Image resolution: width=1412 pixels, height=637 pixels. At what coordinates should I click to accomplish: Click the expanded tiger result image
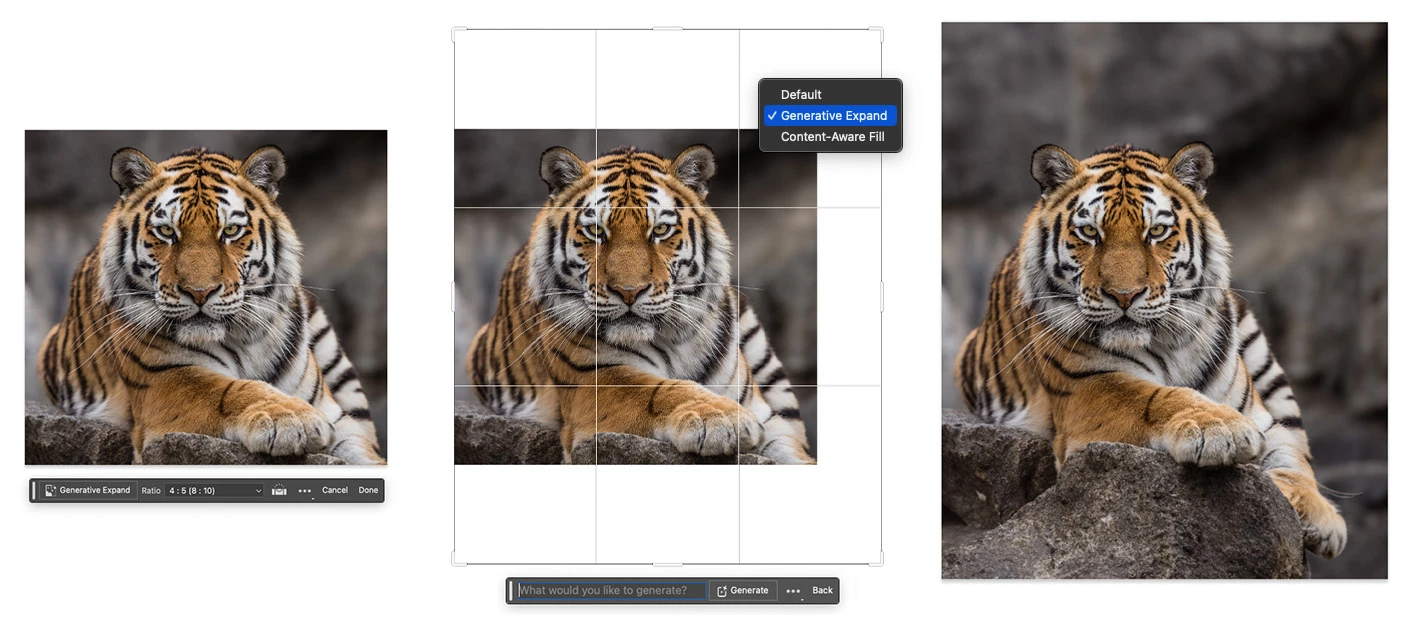[1164, 300]
